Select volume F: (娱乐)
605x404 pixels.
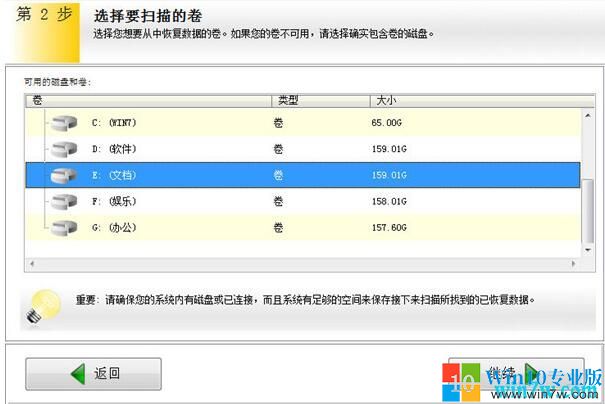coord(303,201)
